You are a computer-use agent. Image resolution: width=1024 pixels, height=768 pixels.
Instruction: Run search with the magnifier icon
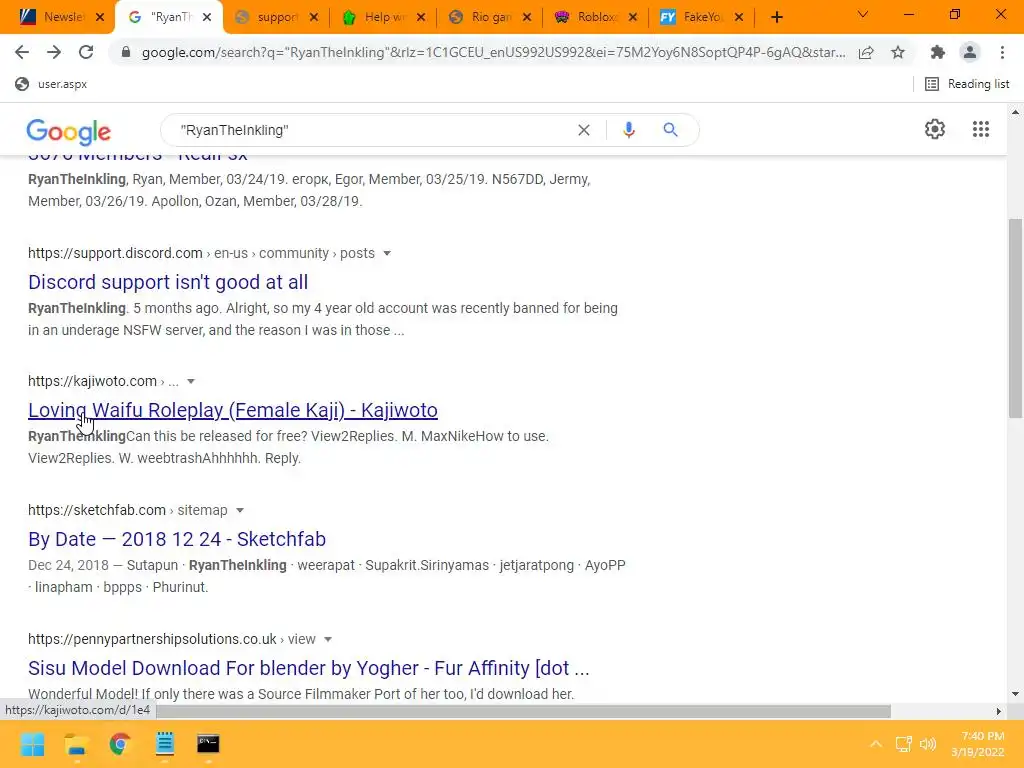coord(670,130)
